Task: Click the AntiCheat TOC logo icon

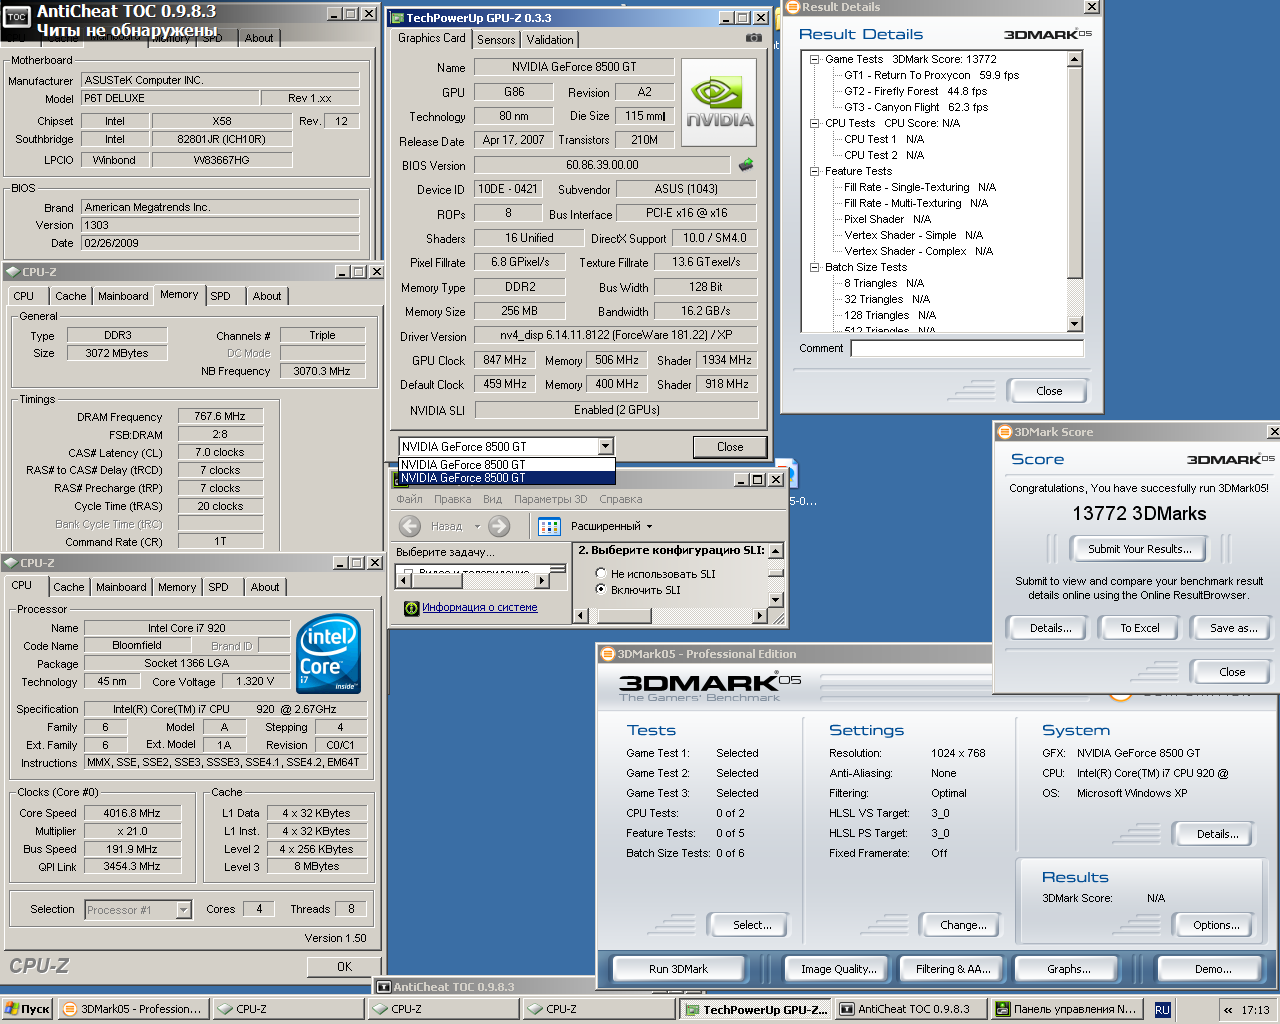Action: 17,17
